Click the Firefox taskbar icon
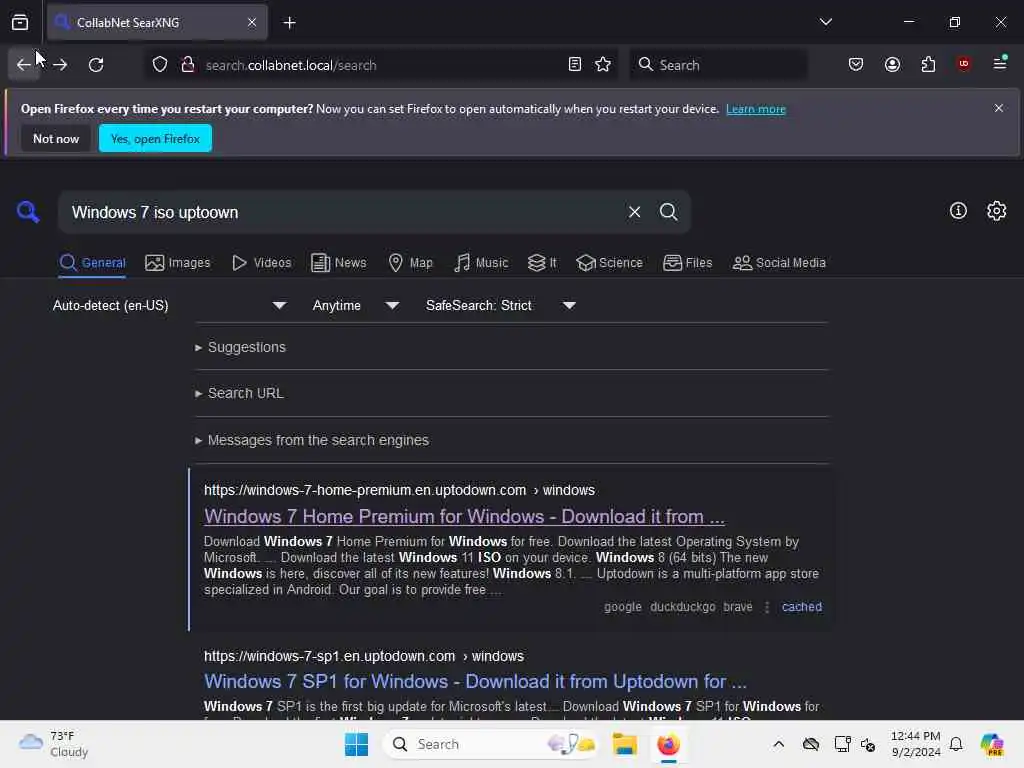 668,744
